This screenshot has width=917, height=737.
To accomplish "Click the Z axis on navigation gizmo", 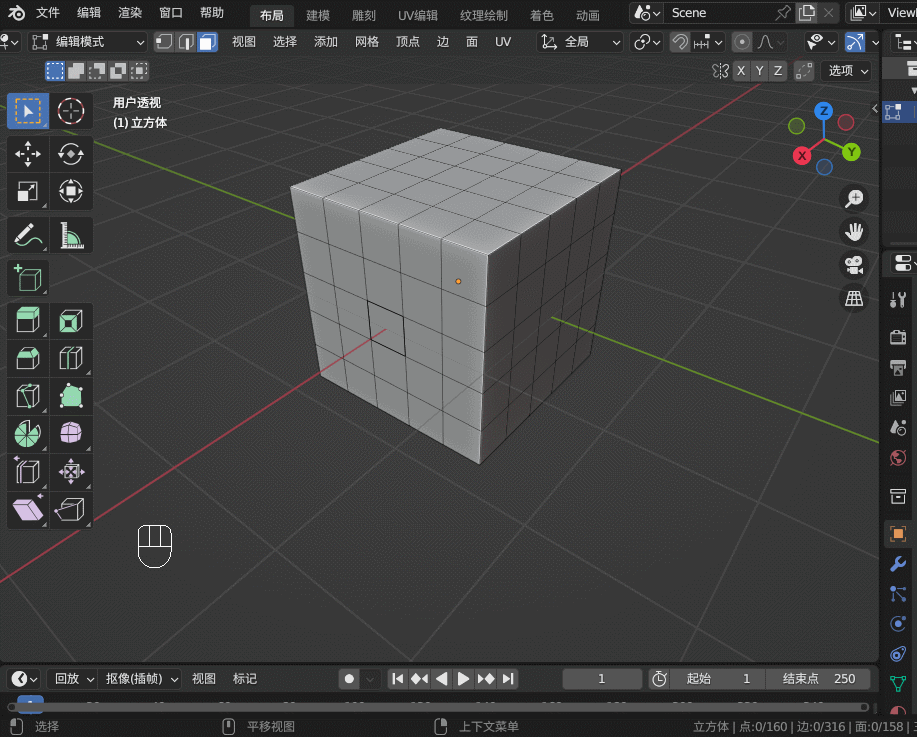I will [824, 111].
